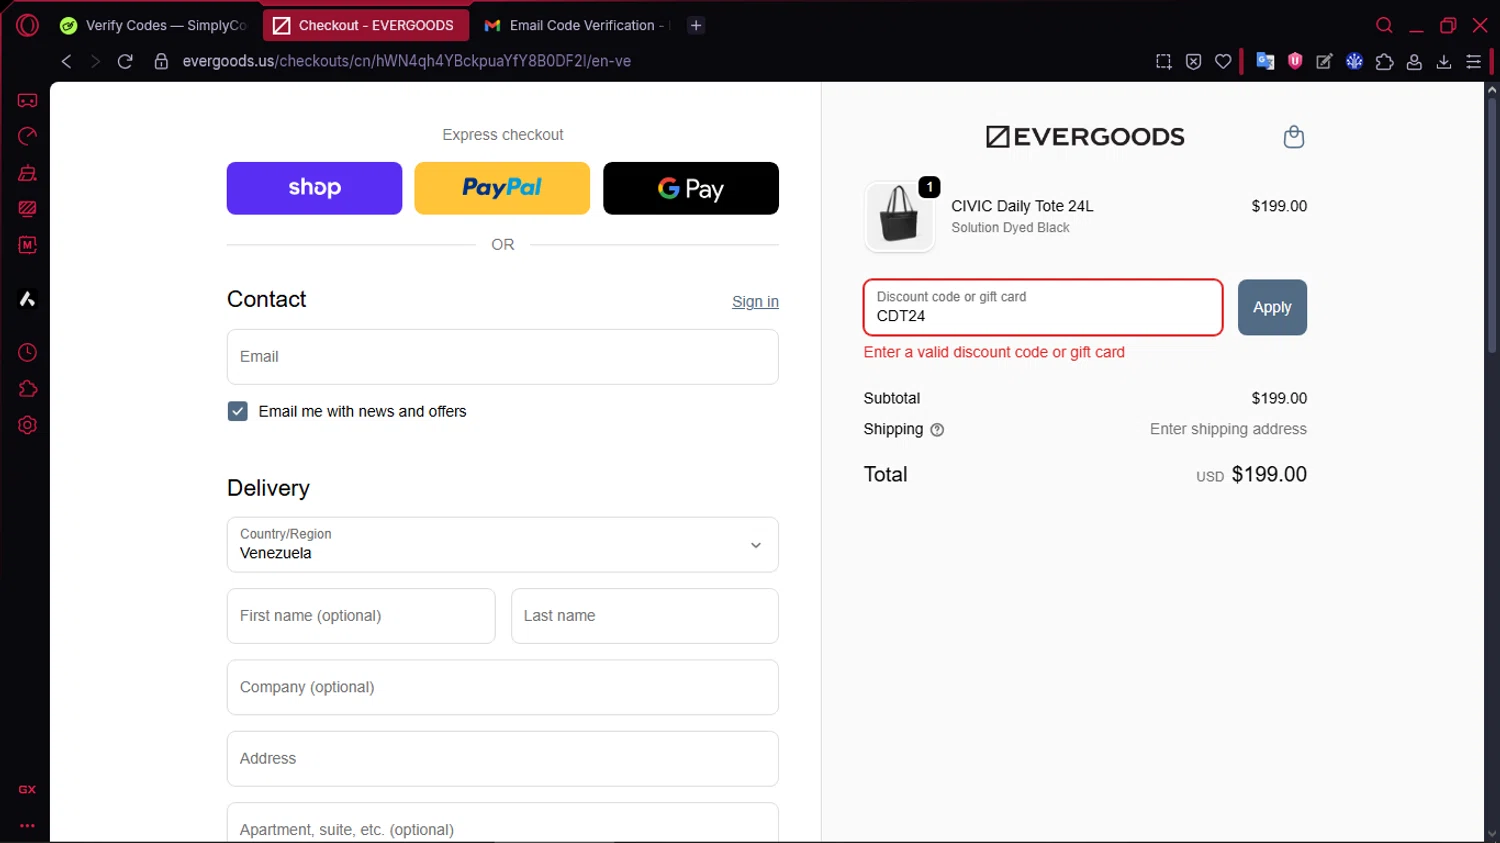
Task: Click the 'Solution Dyed Black' variant text
Action: coord(1010,228)
